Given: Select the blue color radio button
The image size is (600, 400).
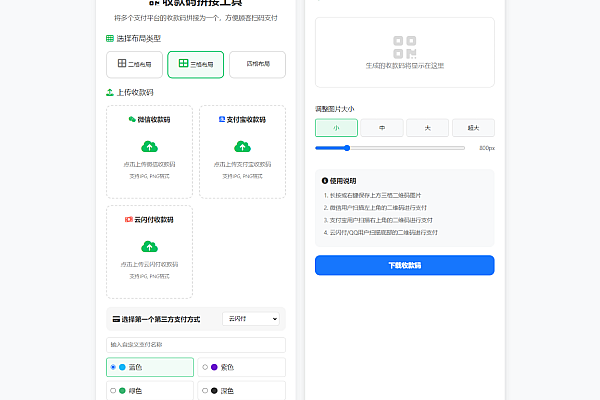Looking at the screenshot, I should tap(113, 367).
